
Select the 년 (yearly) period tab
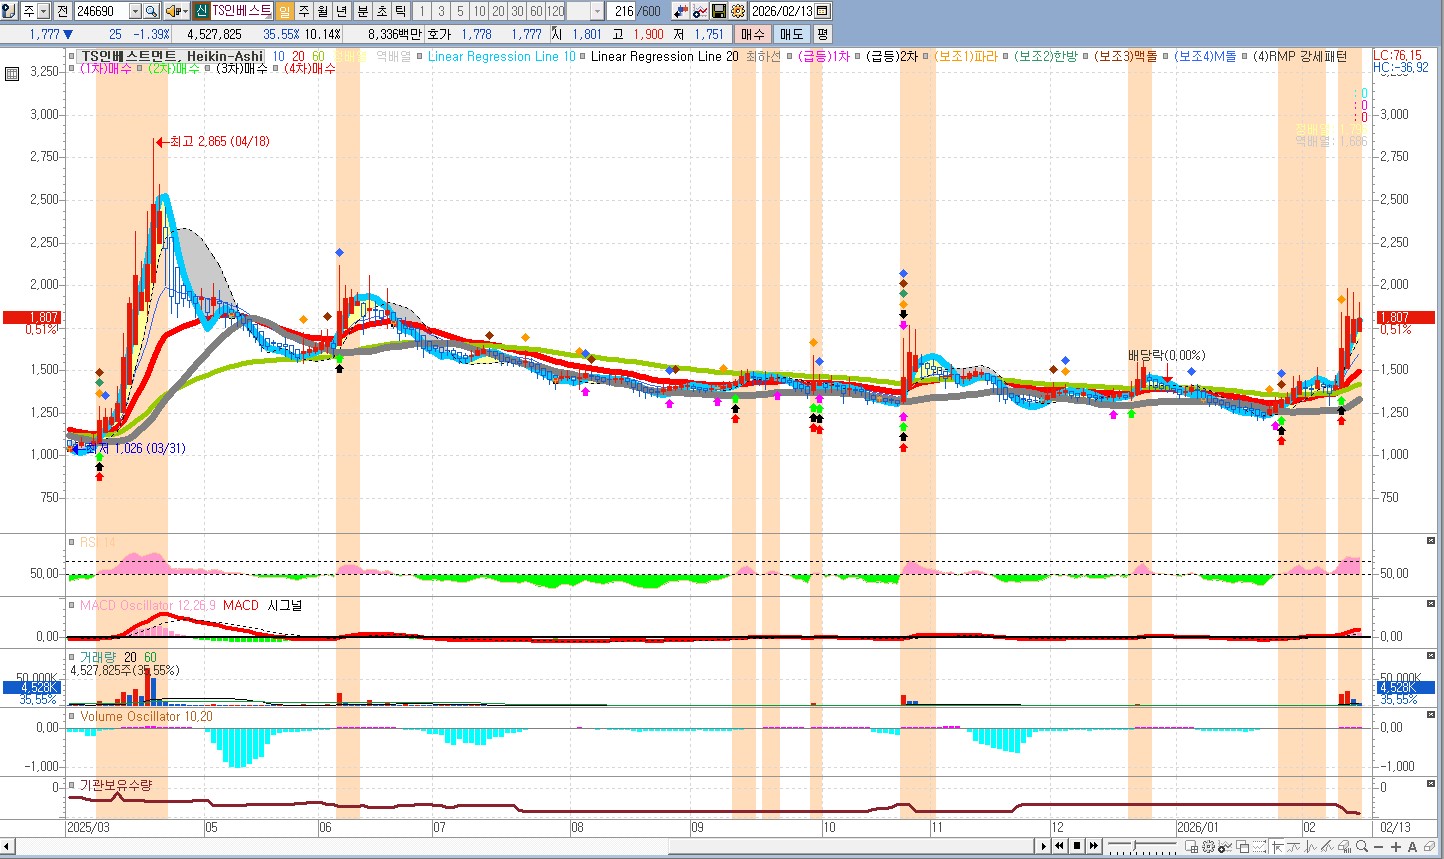(341, 11)
